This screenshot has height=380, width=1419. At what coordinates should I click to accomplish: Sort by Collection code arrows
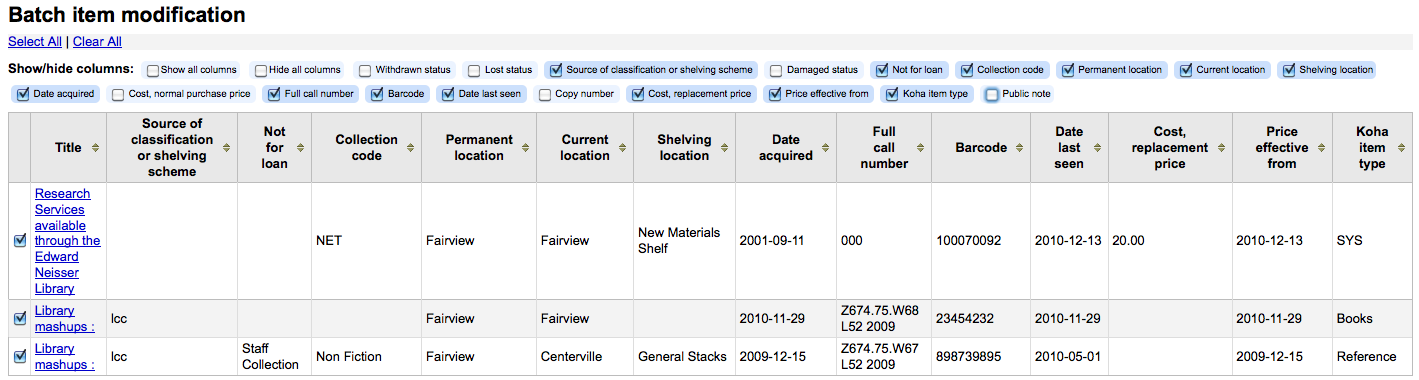click(411, 148)
